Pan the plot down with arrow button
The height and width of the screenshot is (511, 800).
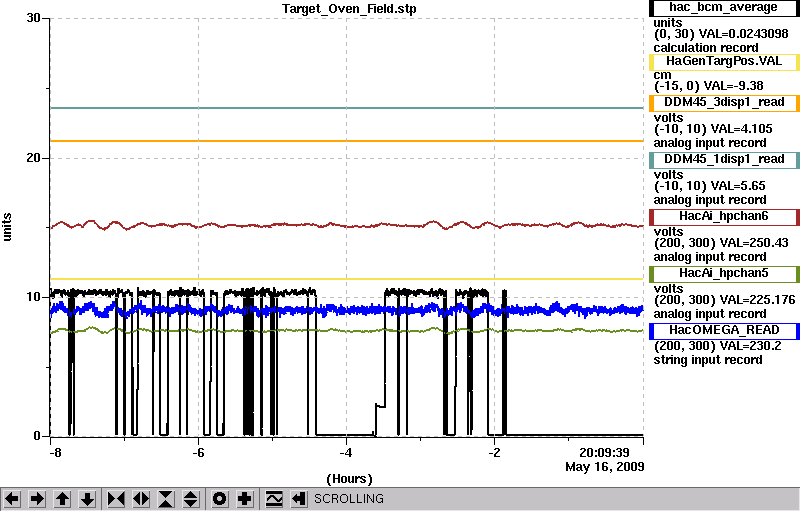87,499
